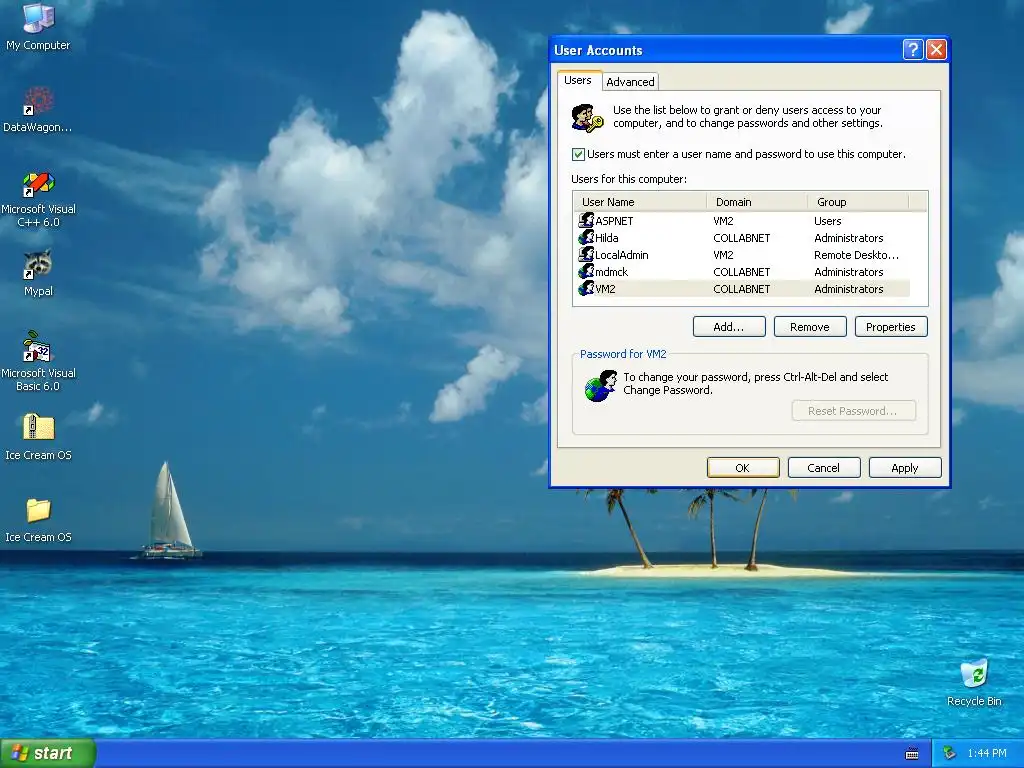Open the Start menu

pos(48,754)
